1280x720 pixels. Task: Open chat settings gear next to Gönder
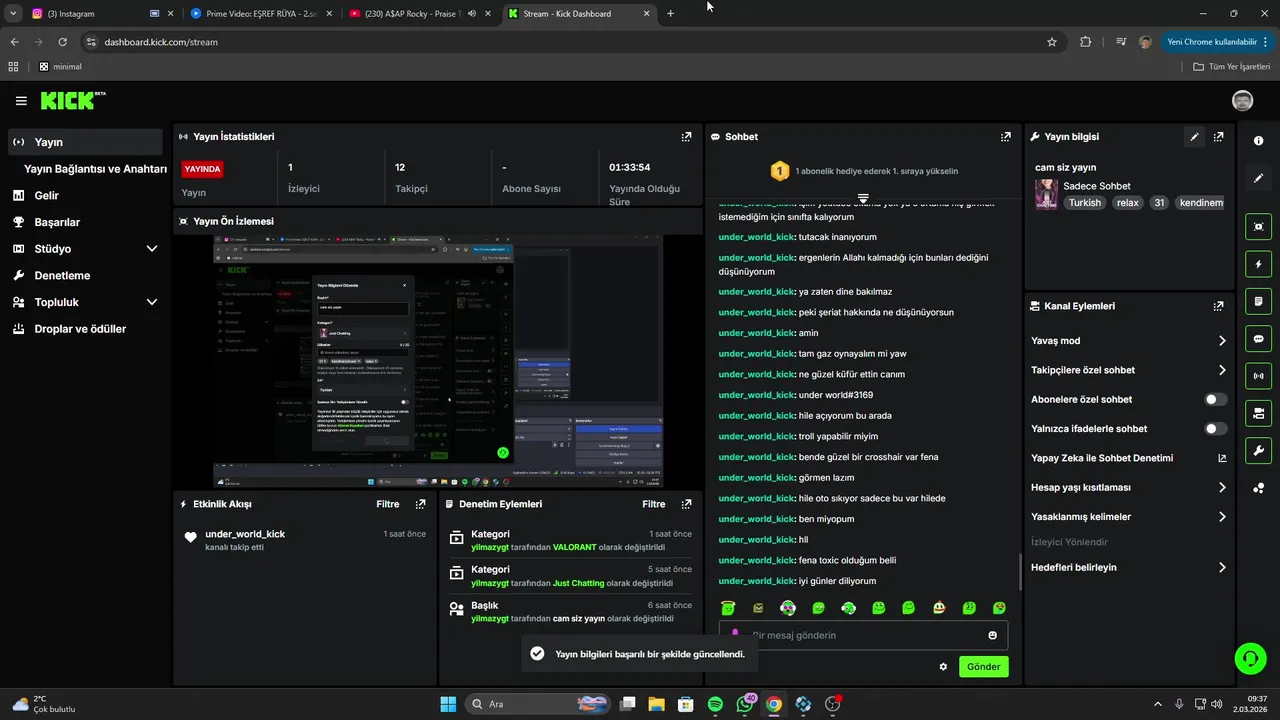pyautogui.click(x=943, y=666)
